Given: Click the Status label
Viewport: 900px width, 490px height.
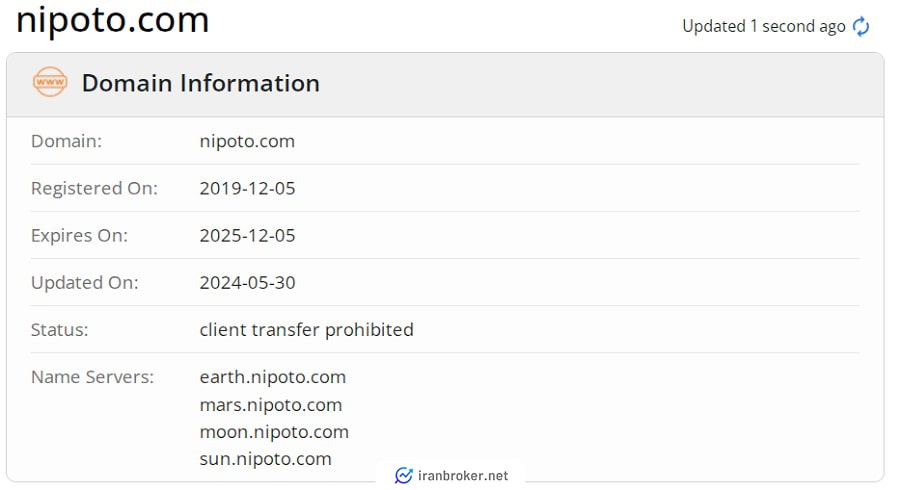Looking at the screenshot, I should click(x=60, y=330).
